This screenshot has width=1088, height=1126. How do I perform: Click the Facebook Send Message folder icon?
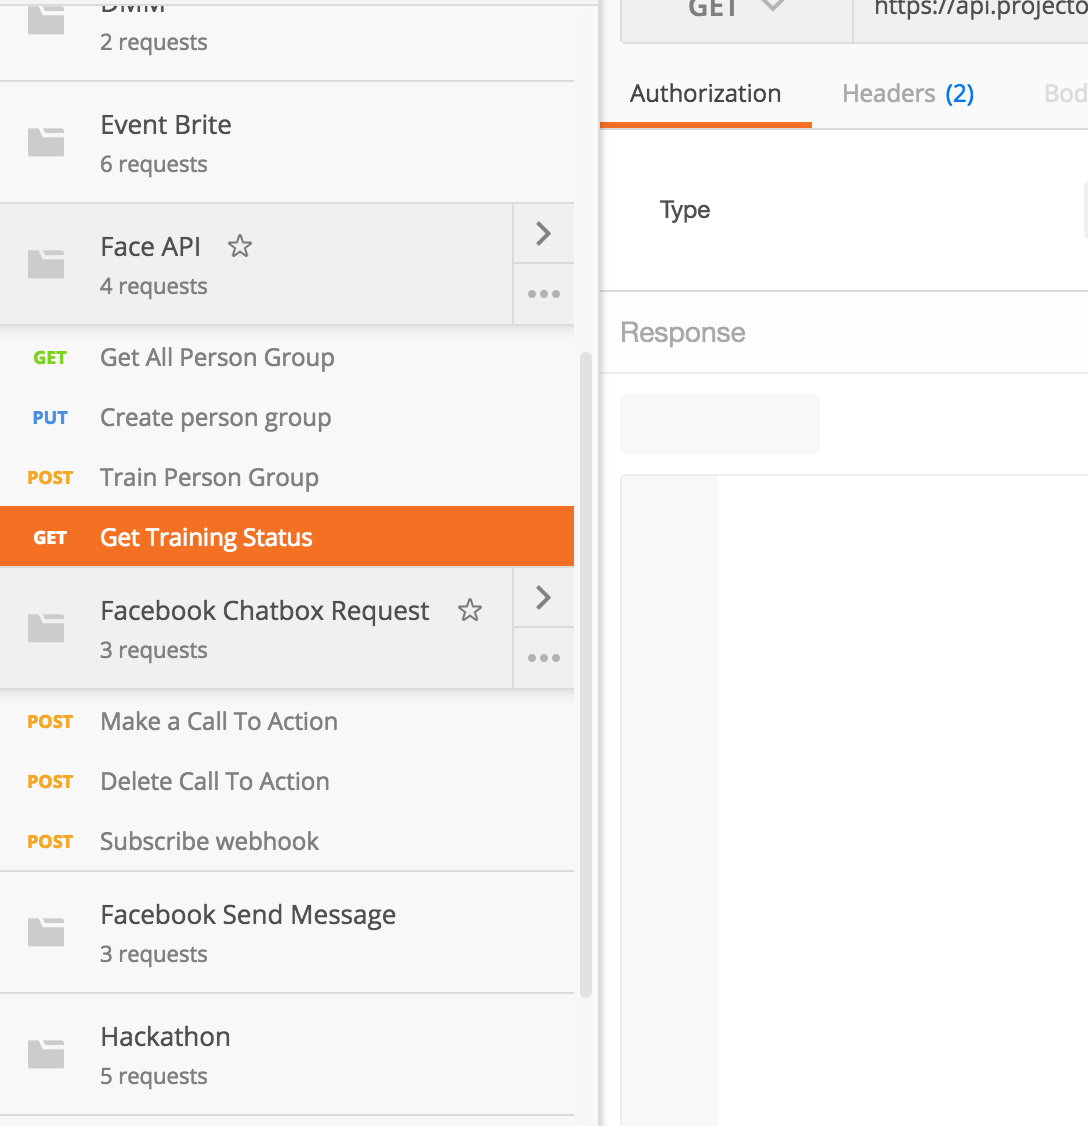pyautogui.click(x=46, y=932)
